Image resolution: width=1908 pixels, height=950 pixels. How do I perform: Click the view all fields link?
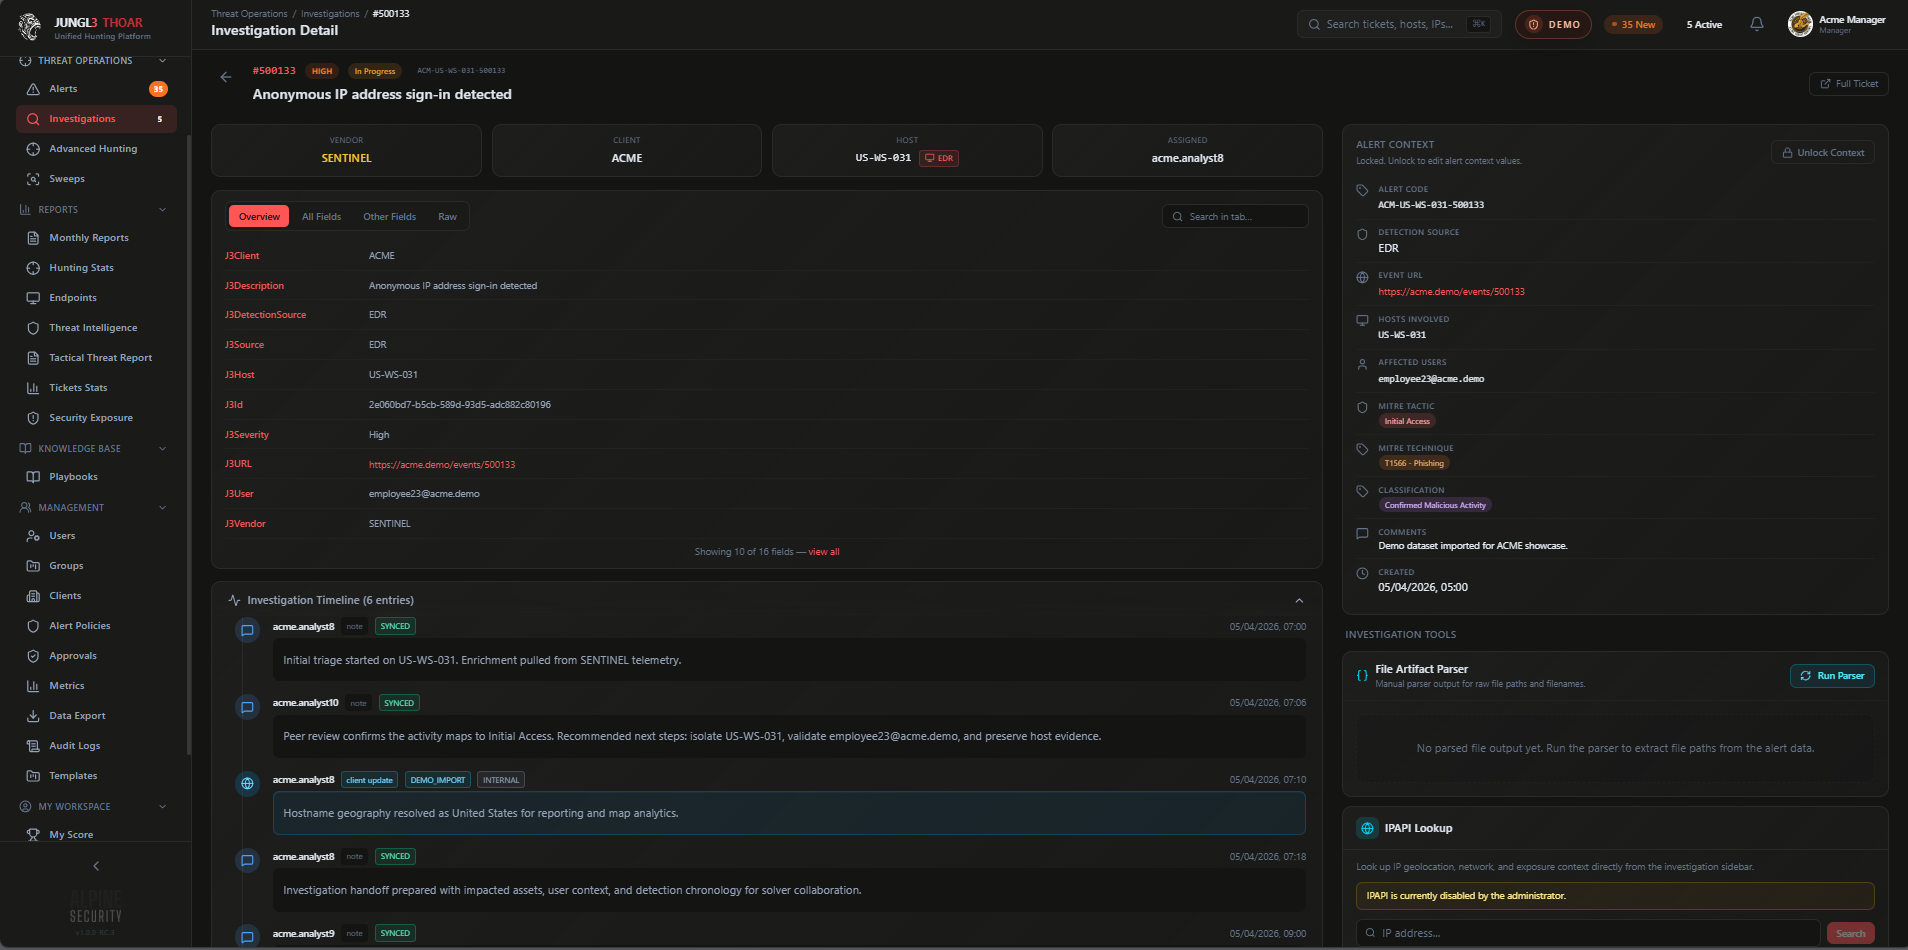pos(824,552)
